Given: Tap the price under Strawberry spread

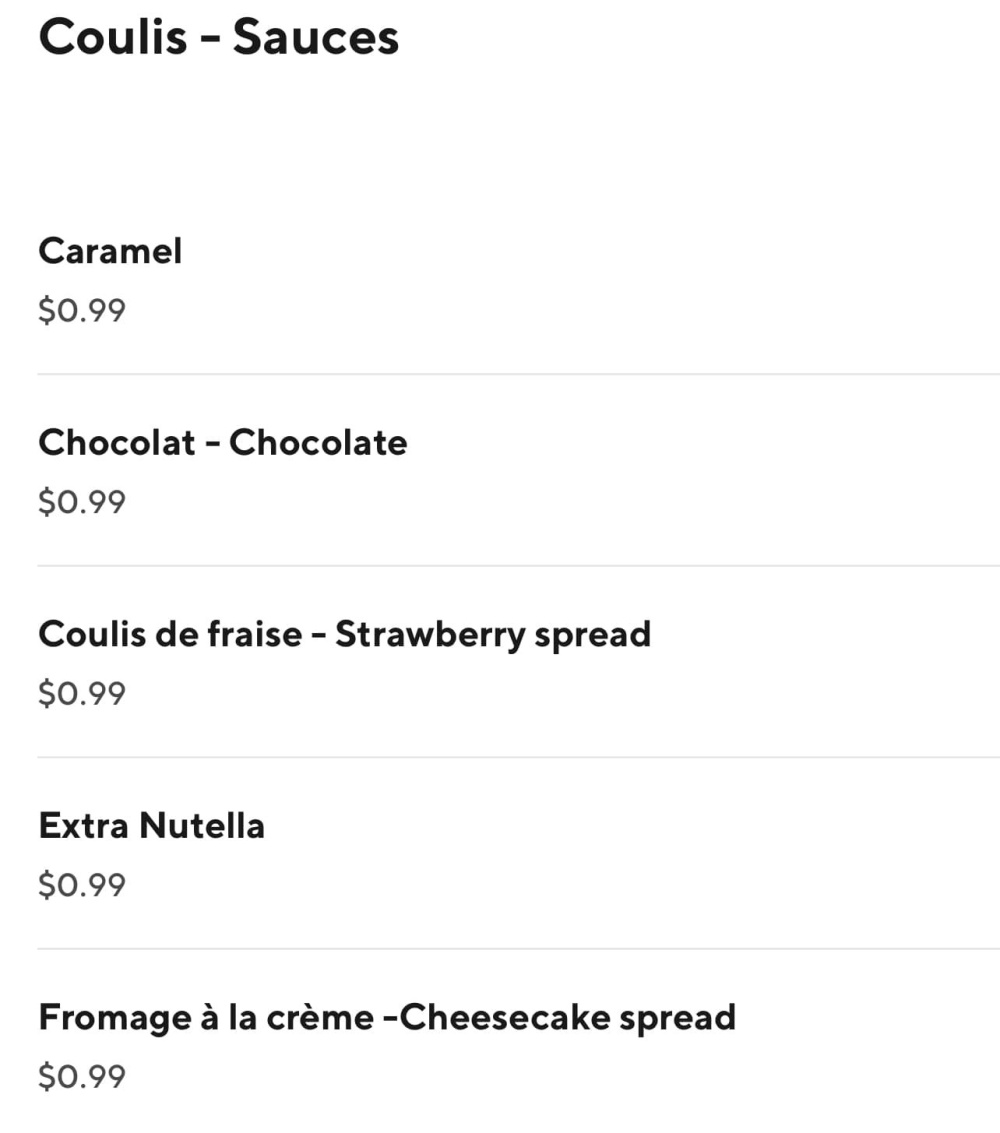Looking at the screenshot, I should (x=82, y=693).
